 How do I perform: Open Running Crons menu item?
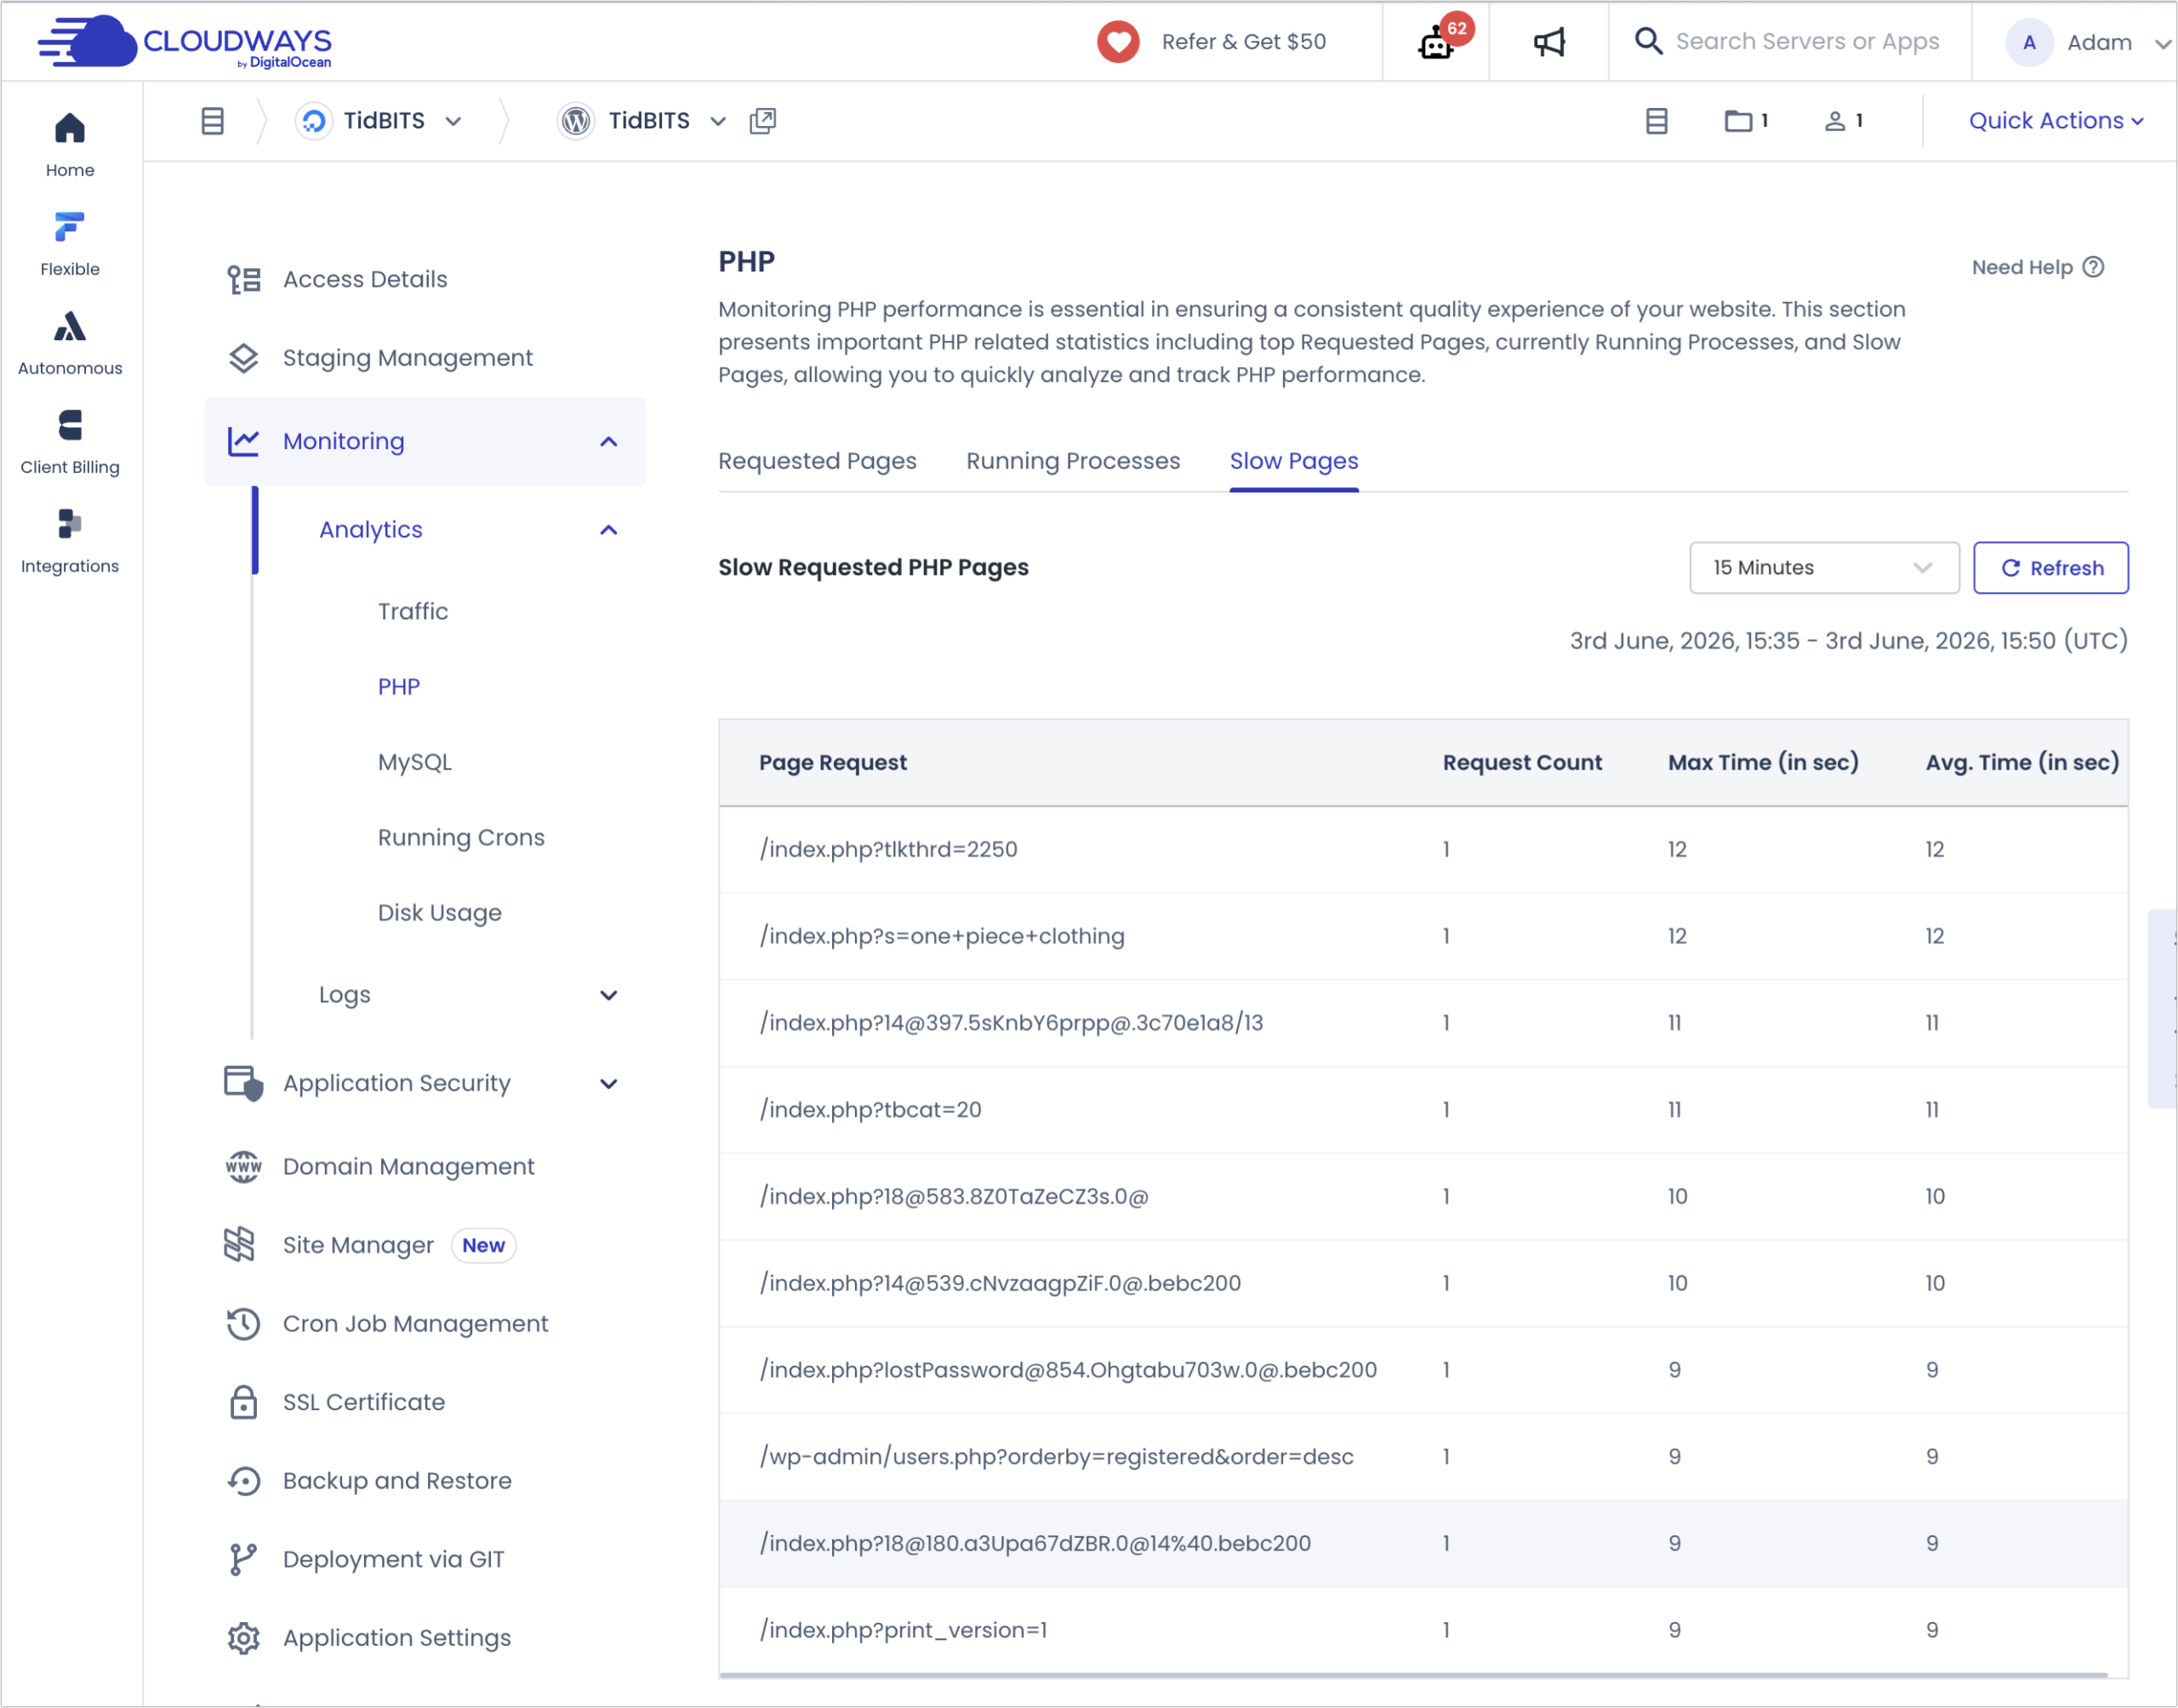(x=461, y=837)
